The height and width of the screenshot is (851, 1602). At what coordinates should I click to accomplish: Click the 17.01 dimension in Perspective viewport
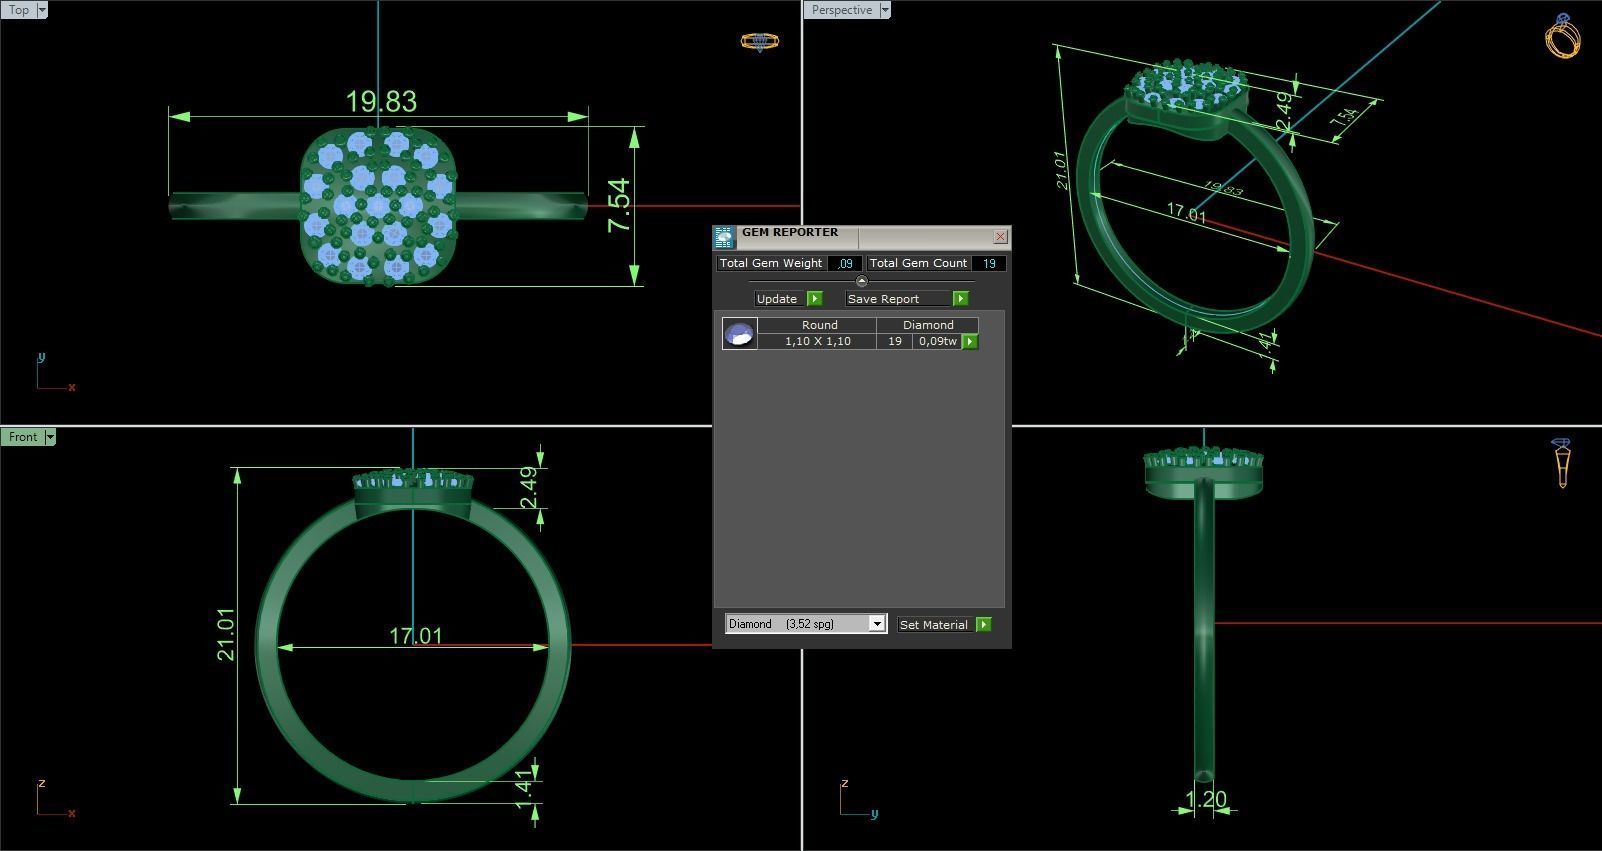click(x=1186, y=213)
